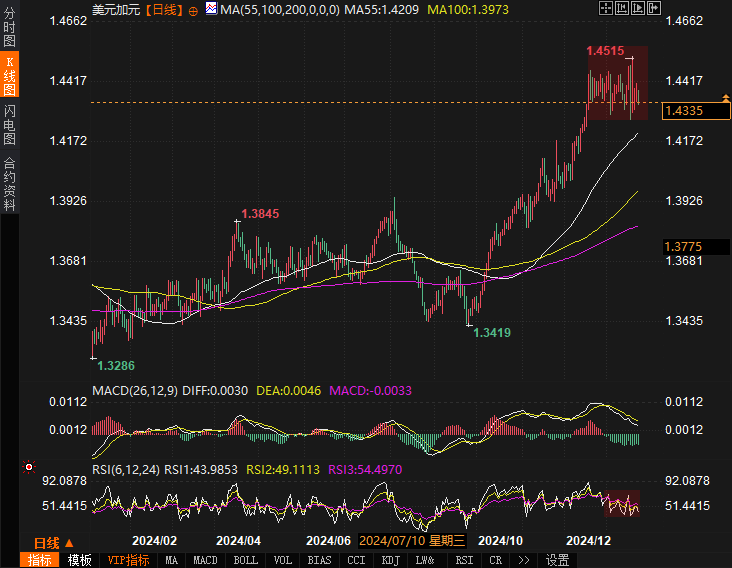Click the circled plus icon beside 日线 title
732x568 pixels.
(193, 11)
